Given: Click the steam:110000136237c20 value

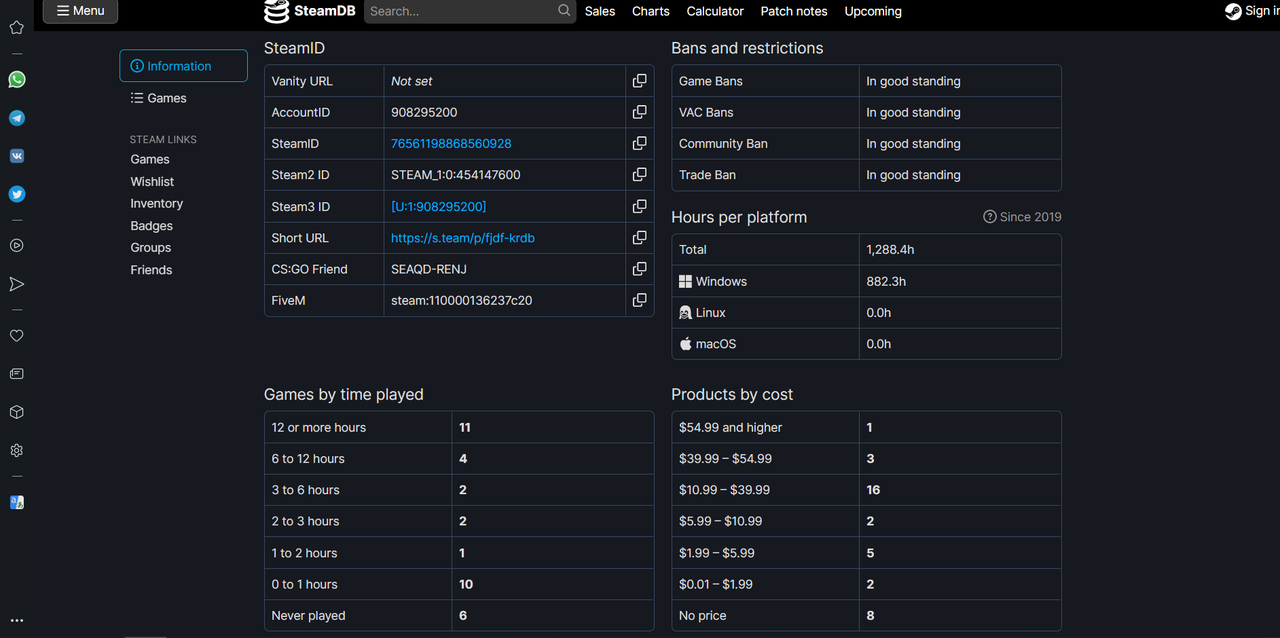Looking at the screenshot, I should coord(462,300).
